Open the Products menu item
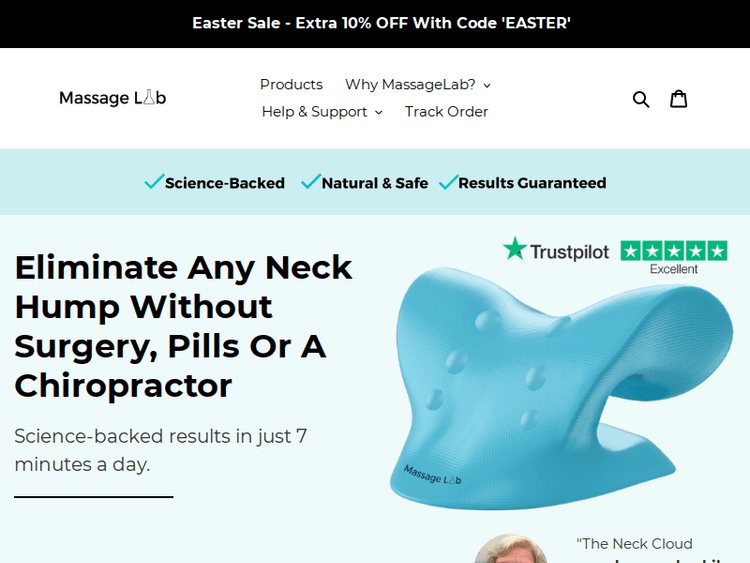The width and height of the screenshot is (750, 563). click(291, 85)
